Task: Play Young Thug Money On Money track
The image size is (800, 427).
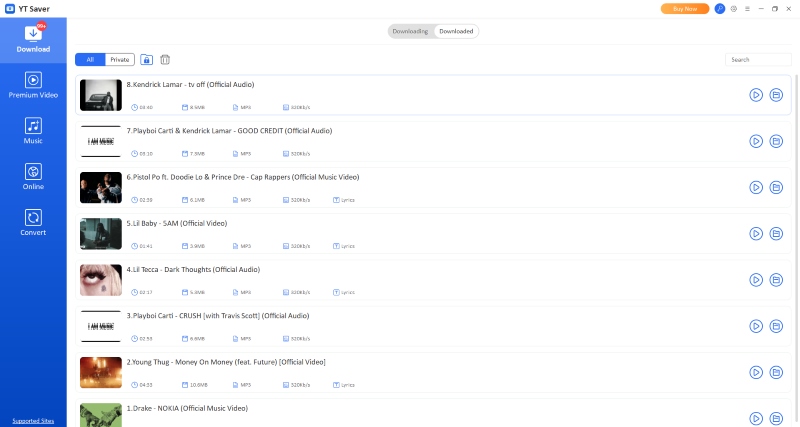Action: click(756, 372)
